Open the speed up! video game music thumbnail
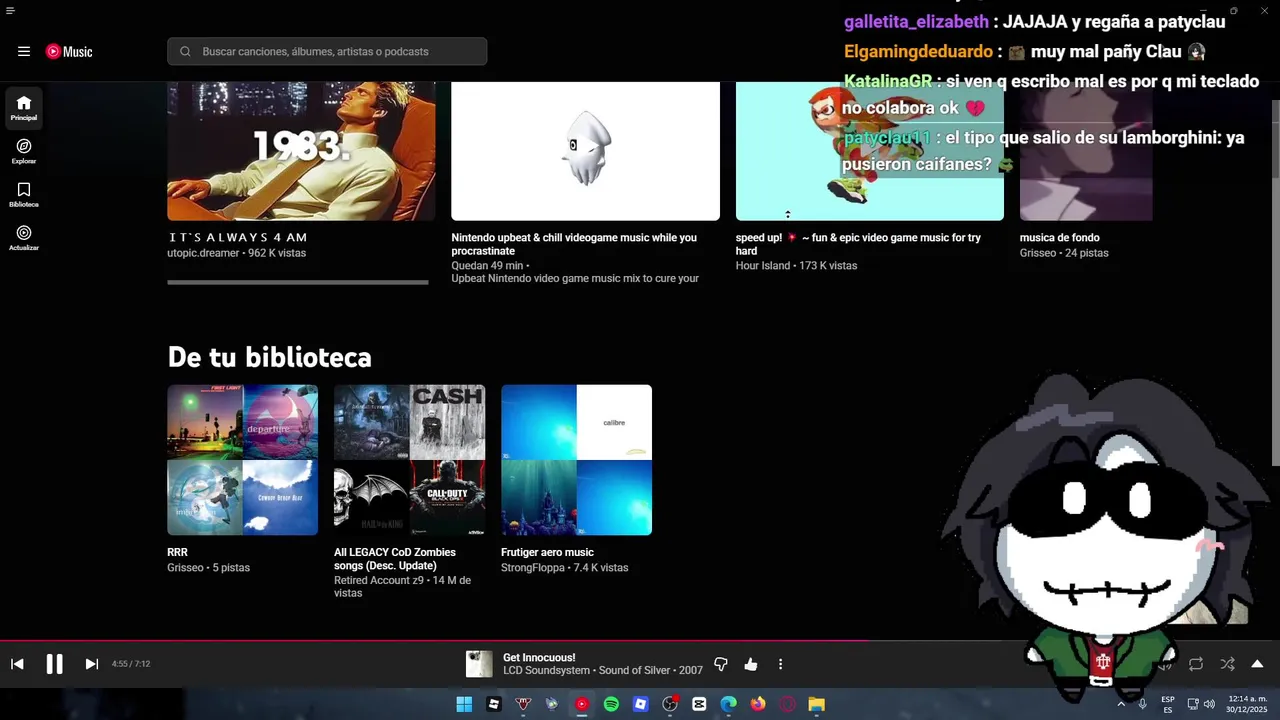The image size is (1280, 720). click(870, 151)
